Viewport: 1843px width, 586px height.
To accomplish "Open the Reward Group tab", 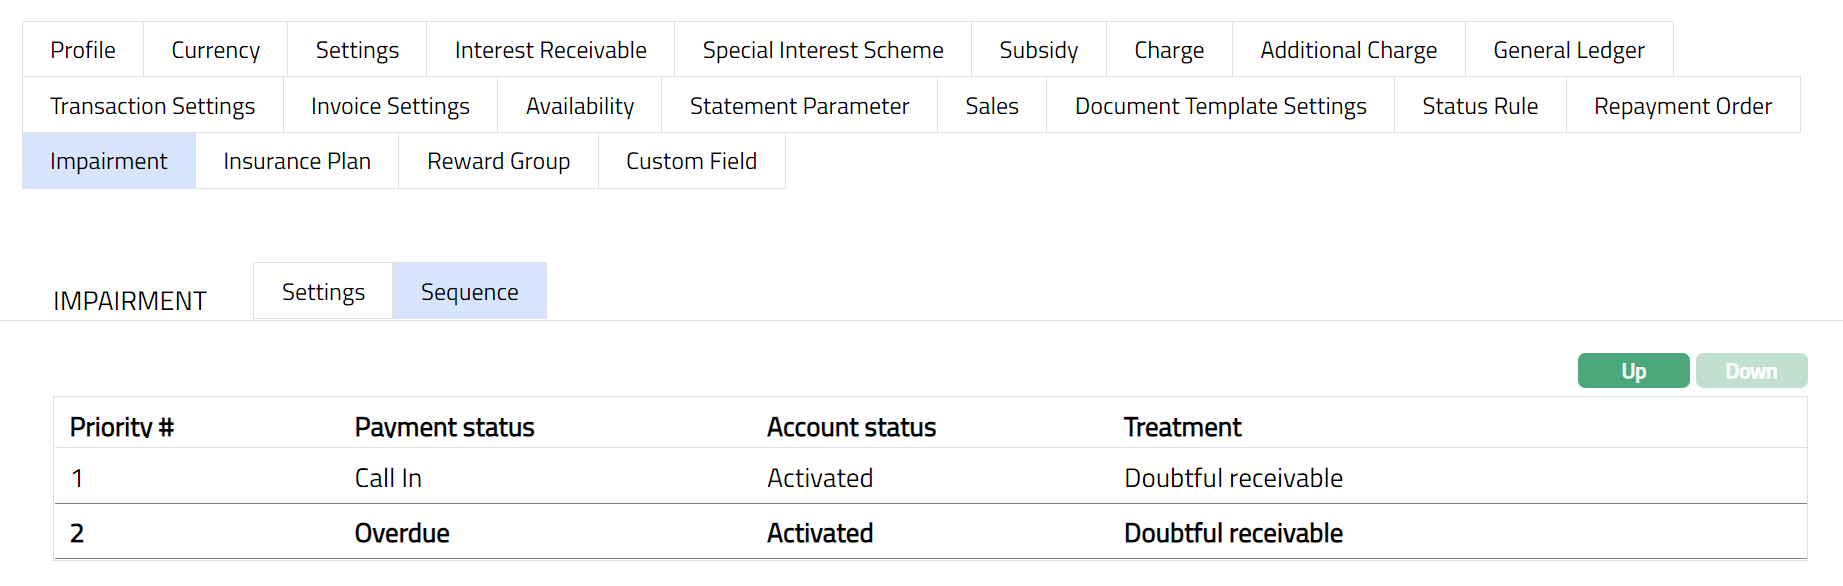I will click(x=498, y=161).
